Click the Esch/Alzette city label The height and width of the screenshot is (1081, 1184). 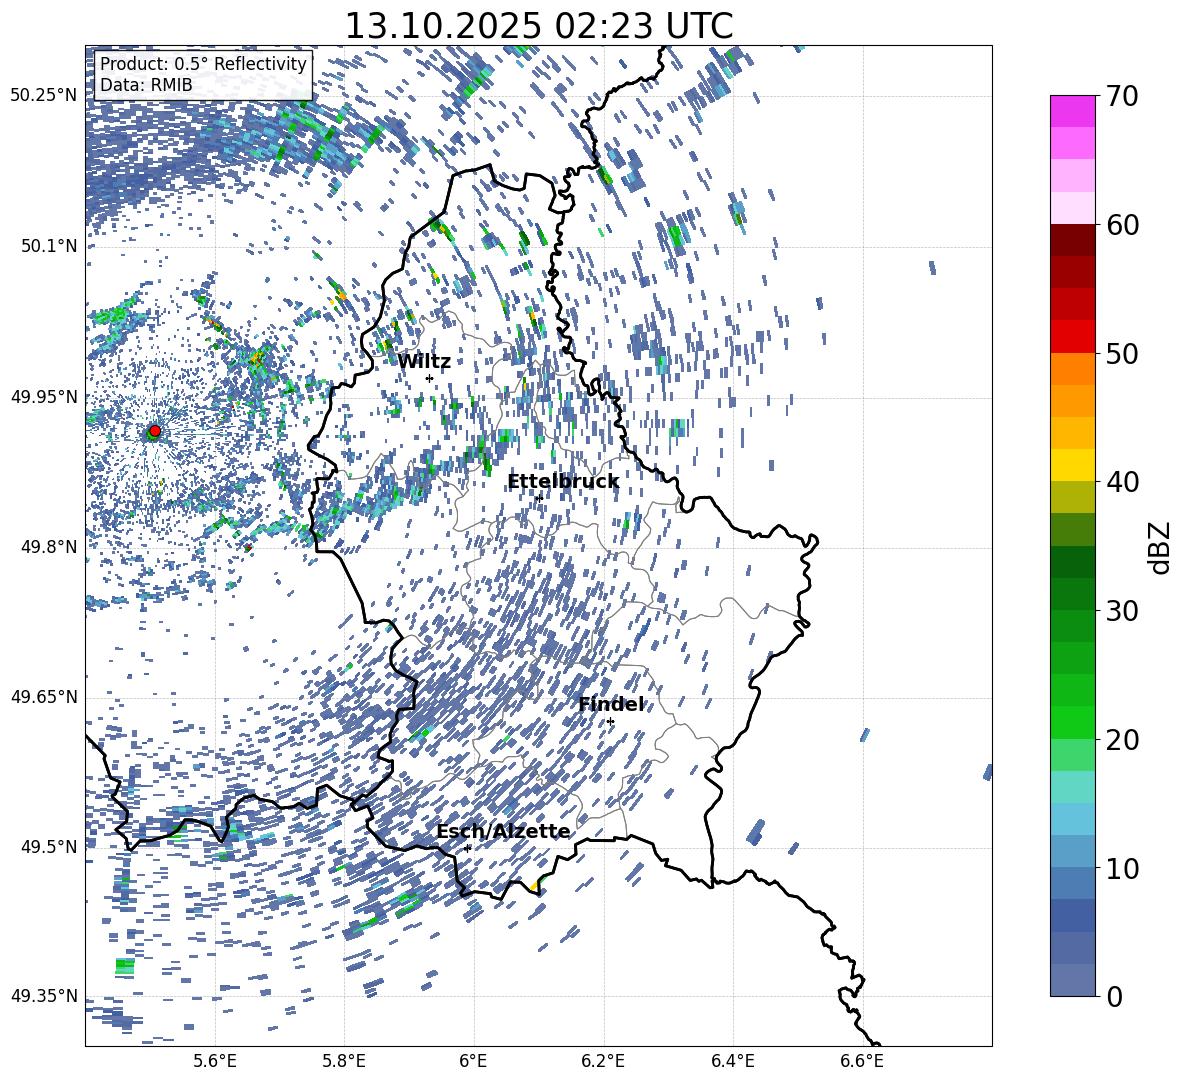[x=503, y=831]
